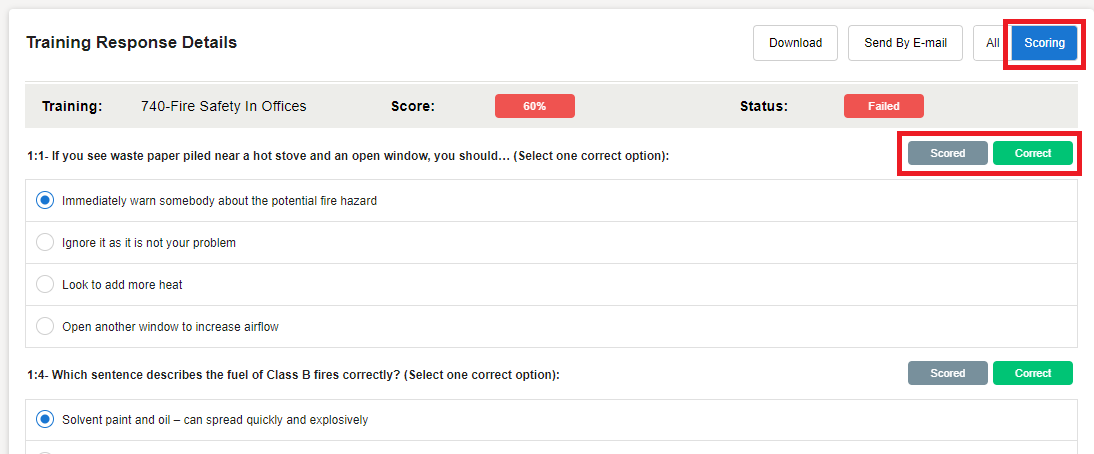Click the red Failed status badge

883,106
